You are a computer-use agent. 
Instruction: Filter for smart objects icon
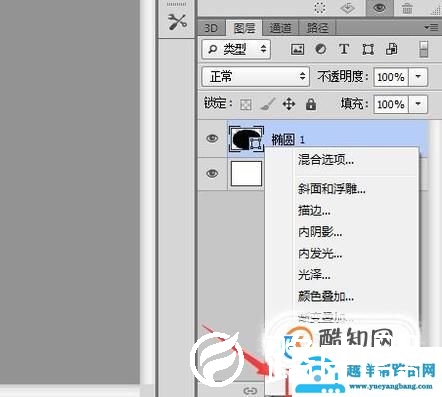(x=391, y=49)
